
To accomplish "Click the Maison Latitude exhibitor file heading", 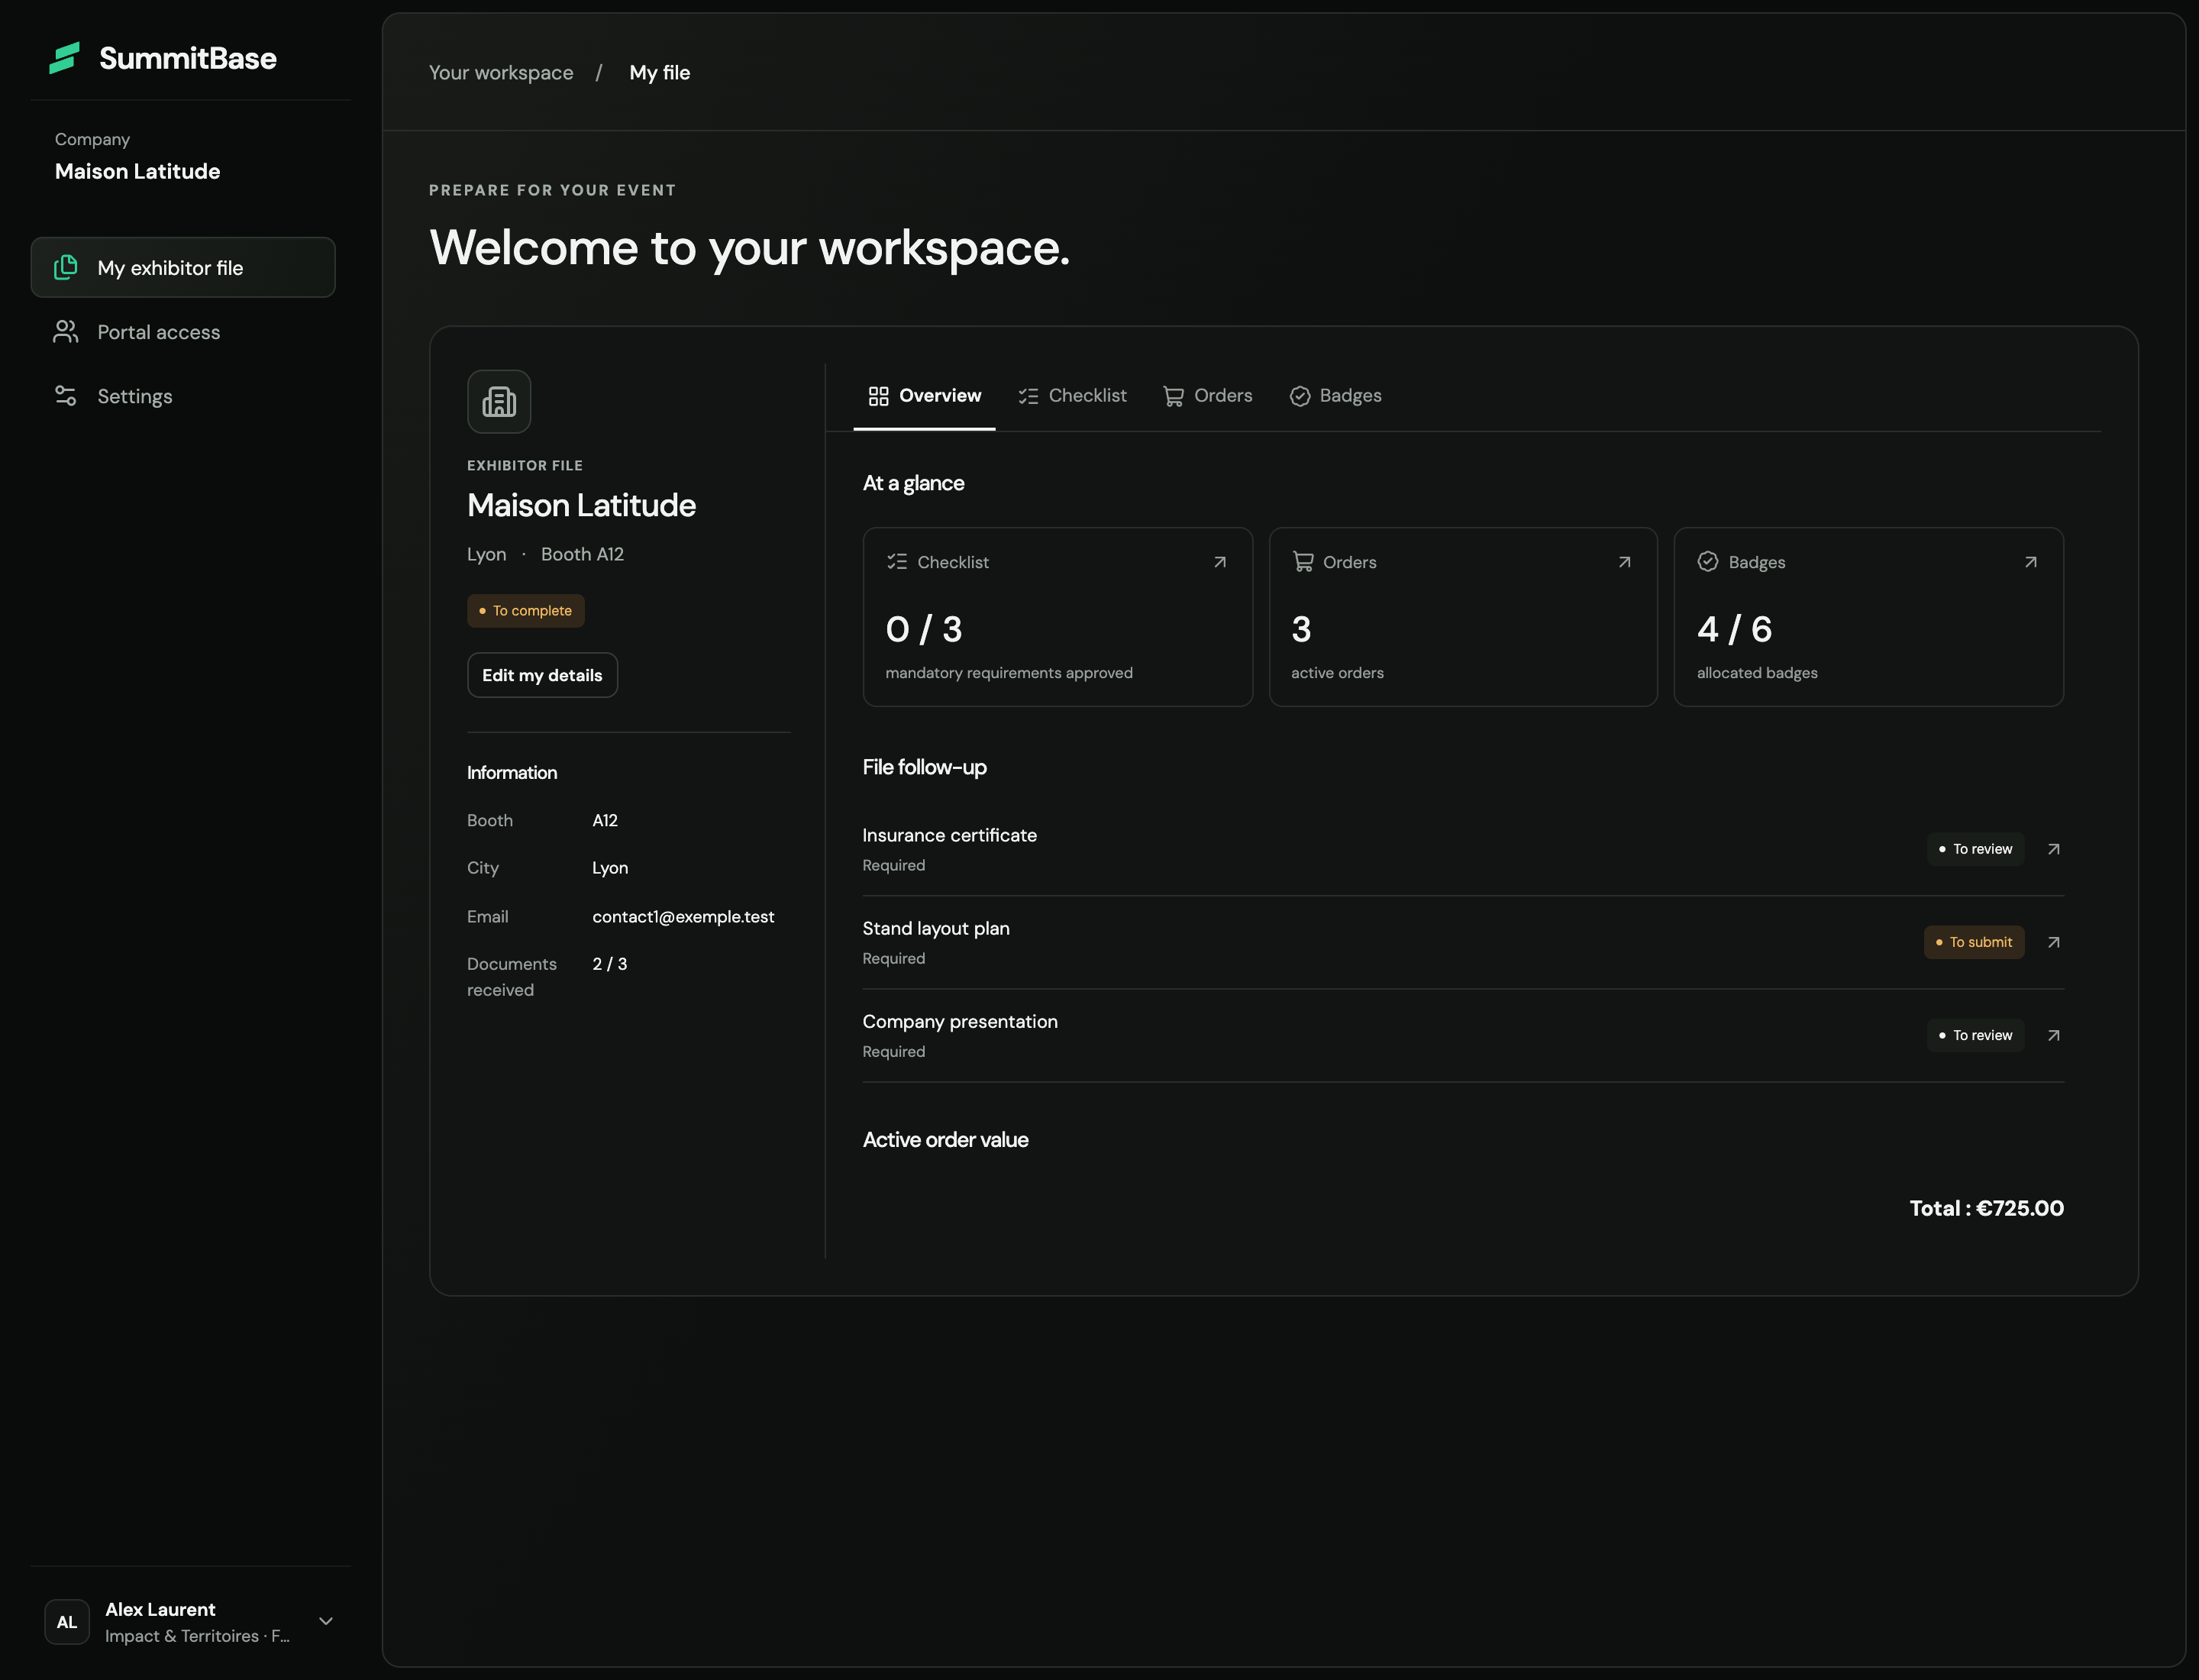I will 582,505.
